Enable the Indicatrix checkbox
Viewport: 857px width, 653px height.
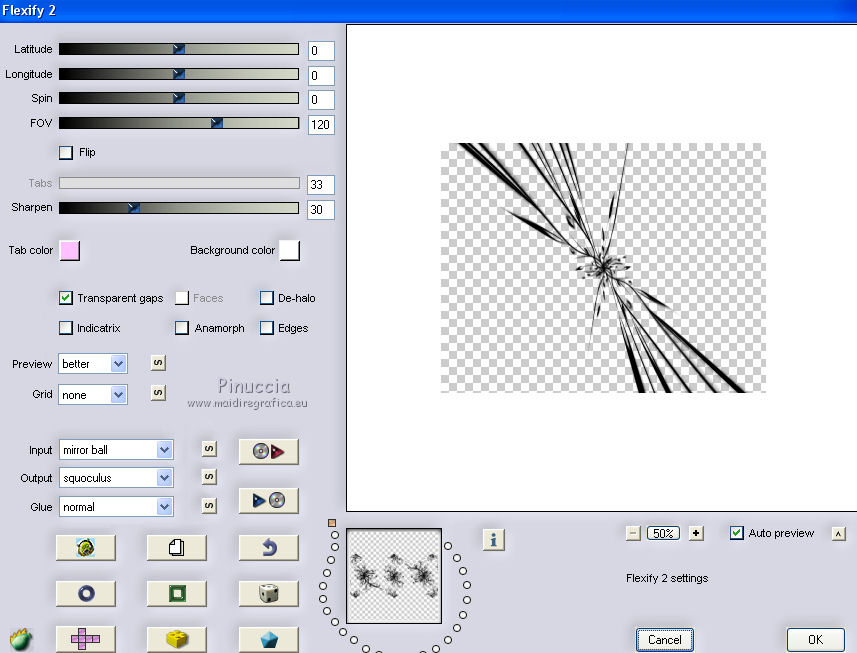[x=66, y=328]
